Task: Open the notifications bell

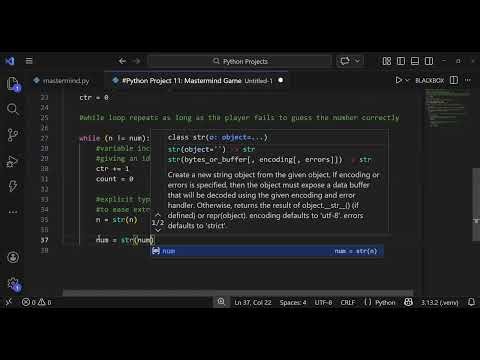Action: 471,302
